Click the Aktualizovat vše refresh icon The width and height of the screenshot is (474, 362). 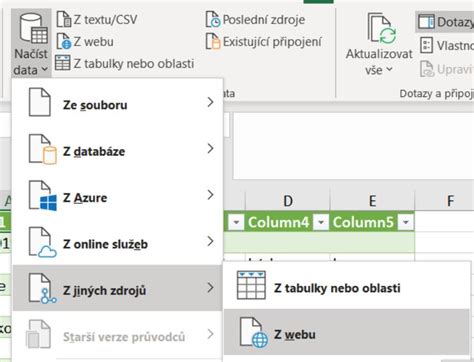pyautogui.click(x=382, y=29)
